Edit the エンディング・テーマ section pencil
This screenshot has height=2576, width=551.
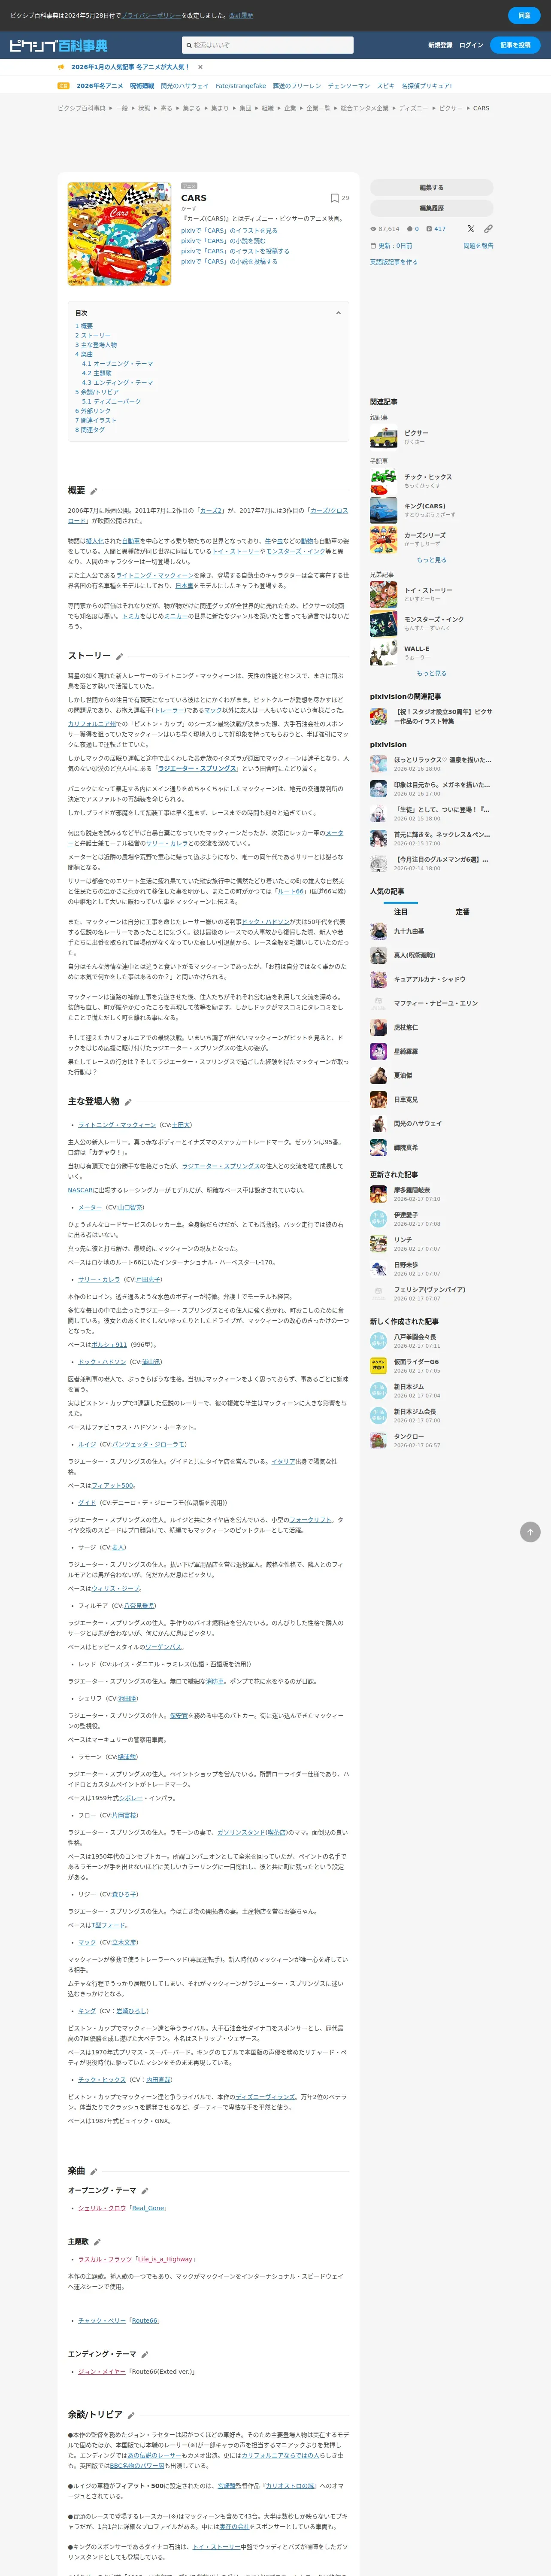(144, 2354)
